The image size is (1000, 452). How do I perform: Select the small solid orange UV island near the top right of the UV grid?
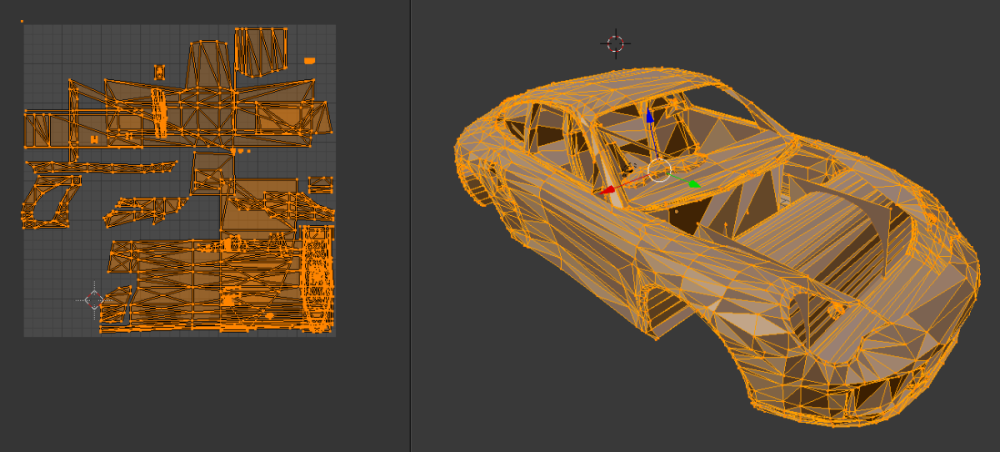tap(310, 61)
